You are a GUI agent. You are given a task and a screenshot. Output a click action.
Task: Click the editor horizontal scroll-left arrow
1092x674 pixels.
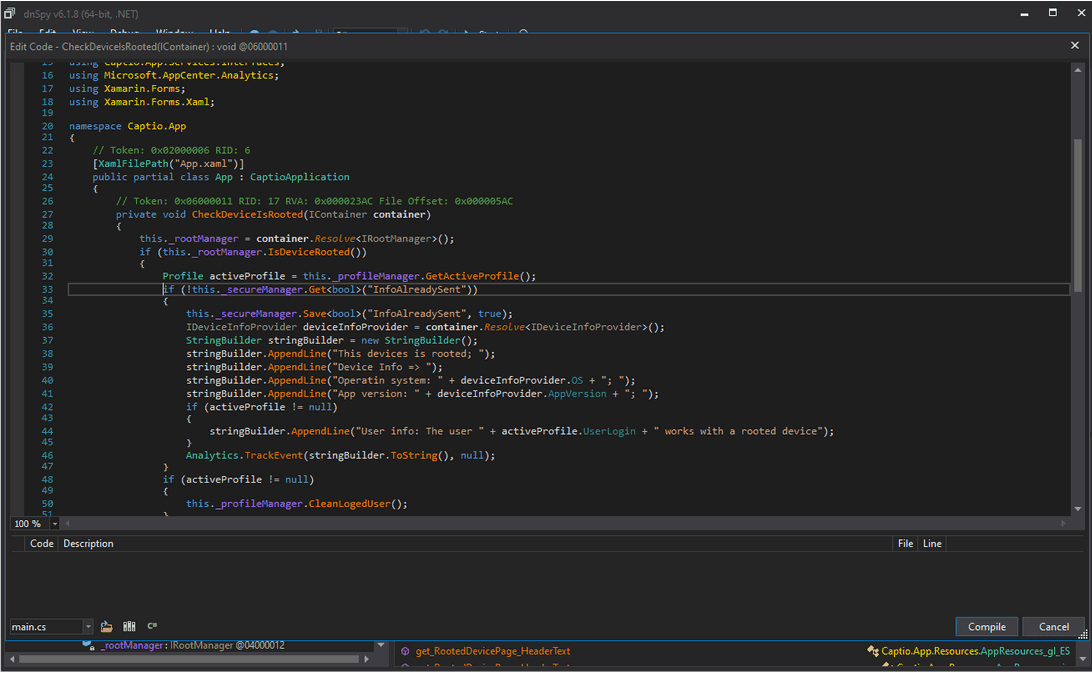[68, 523]
